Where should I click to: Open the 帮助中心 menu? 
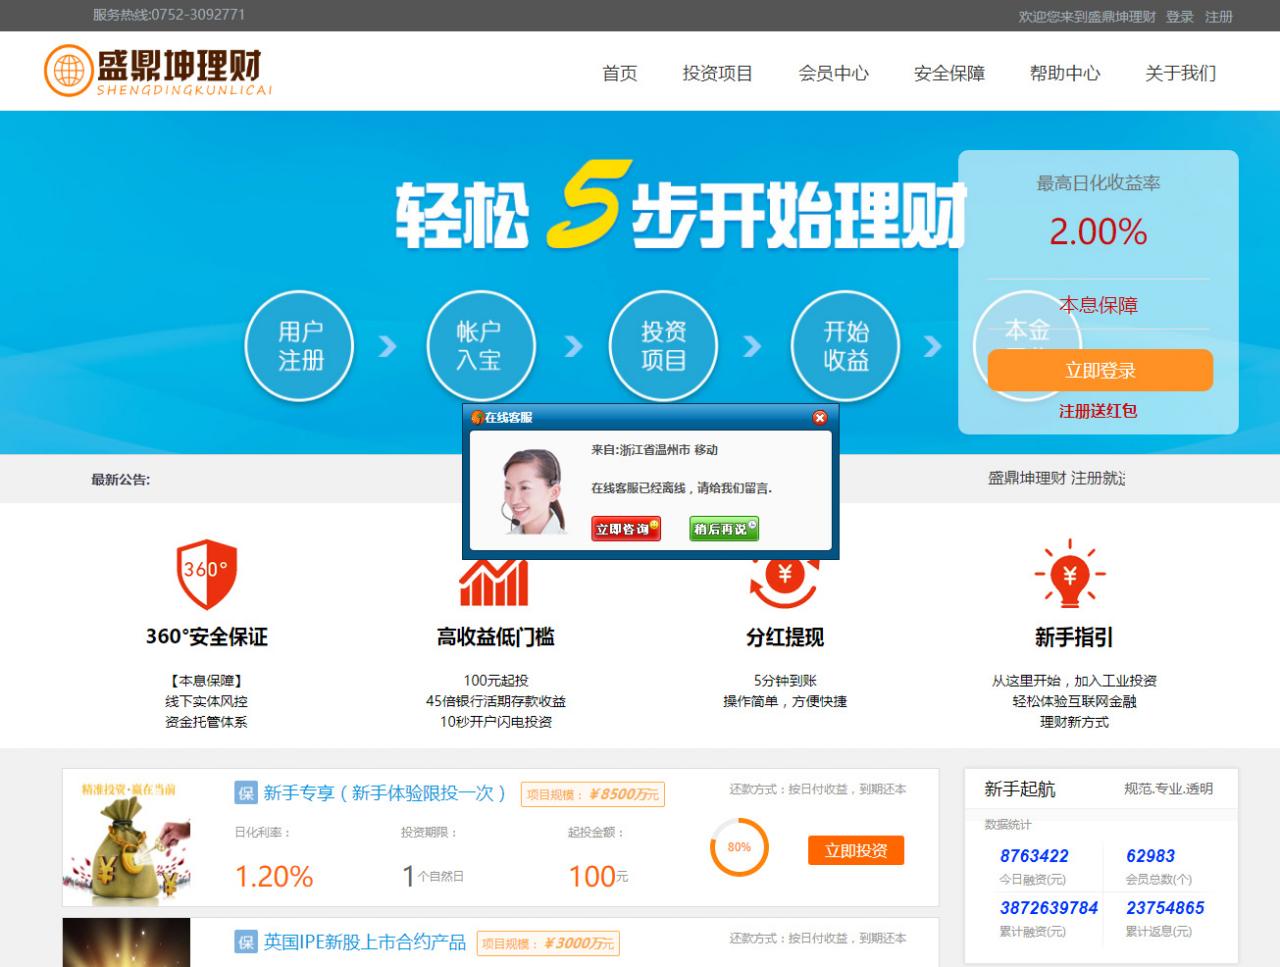1065,73
